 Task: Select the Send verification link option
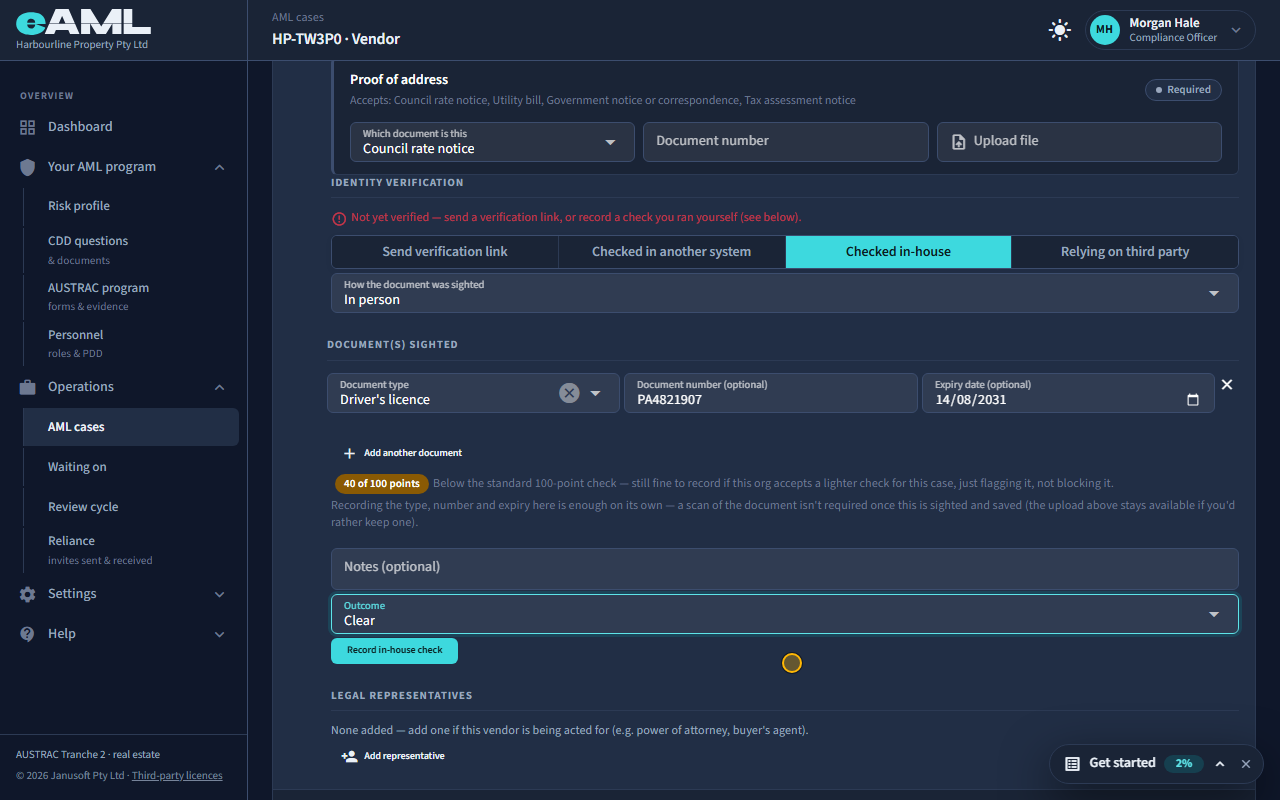coord(445,252)
